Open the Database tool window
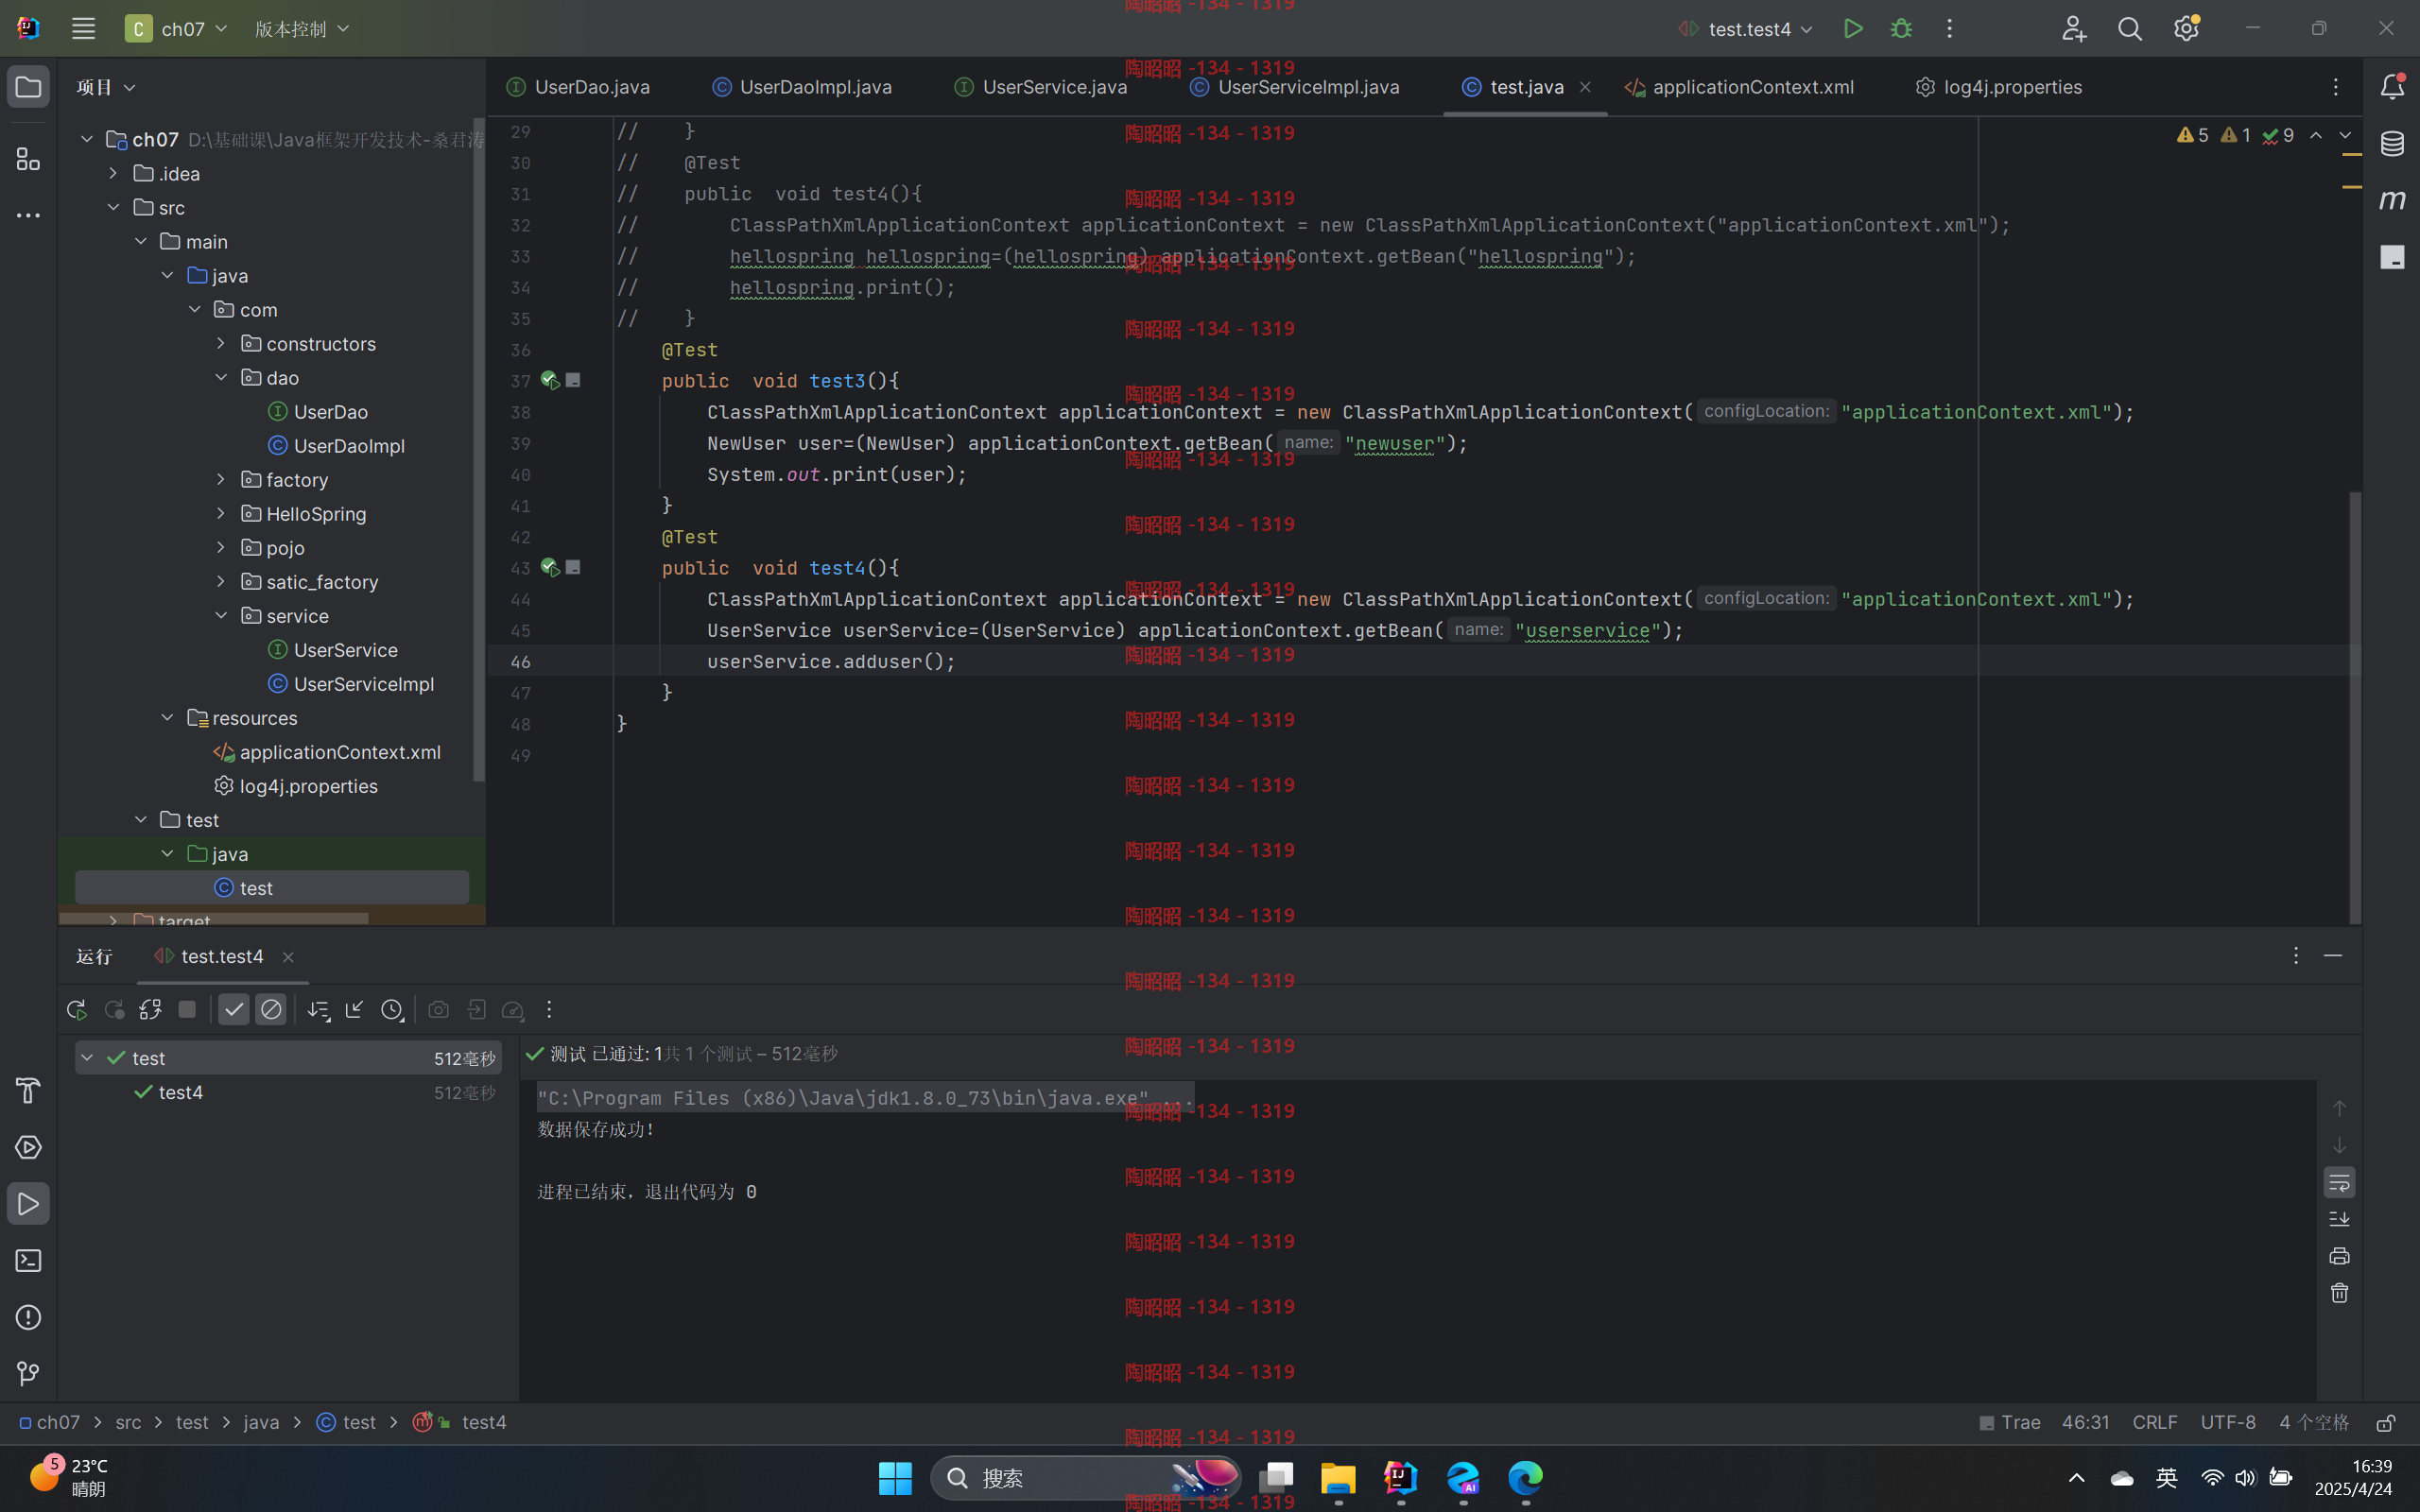Screen dimensions: 2420x1512 coord(2392,143)
